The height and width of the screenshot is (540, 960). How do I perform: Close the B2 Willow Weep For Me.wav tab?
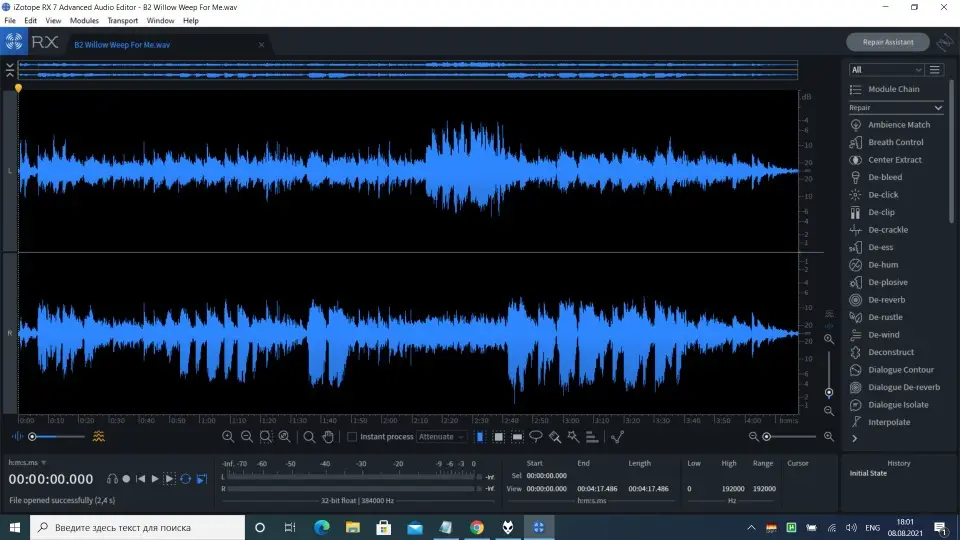tap(261, 45)
